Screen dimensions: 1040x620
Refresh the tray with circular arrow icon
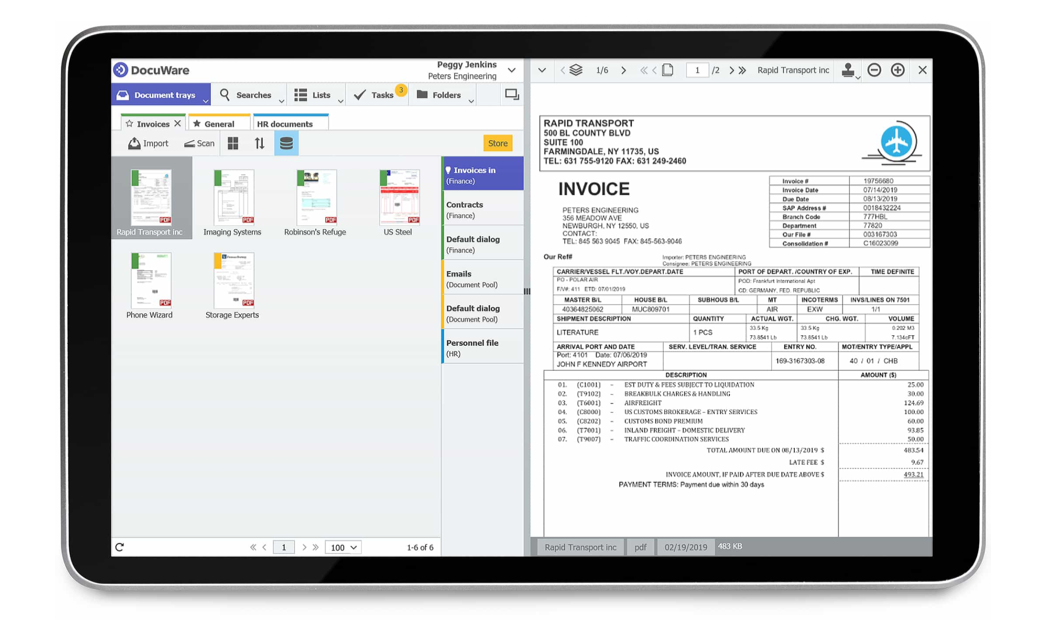pyautogui.click(x=120, y=547)
